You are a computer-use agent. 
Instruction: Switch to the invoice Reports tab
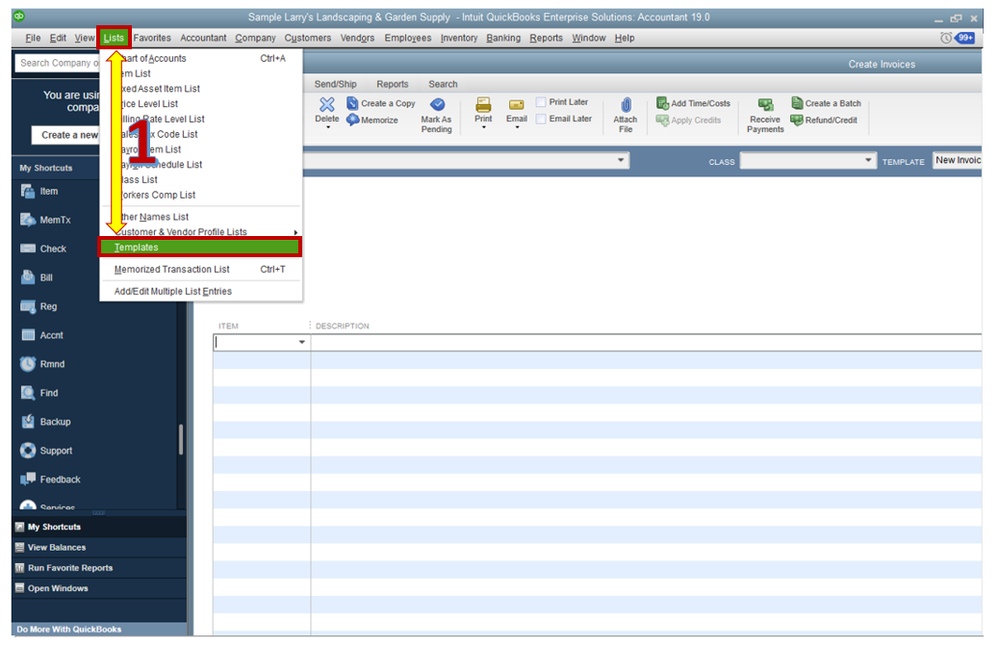[392, 84]
